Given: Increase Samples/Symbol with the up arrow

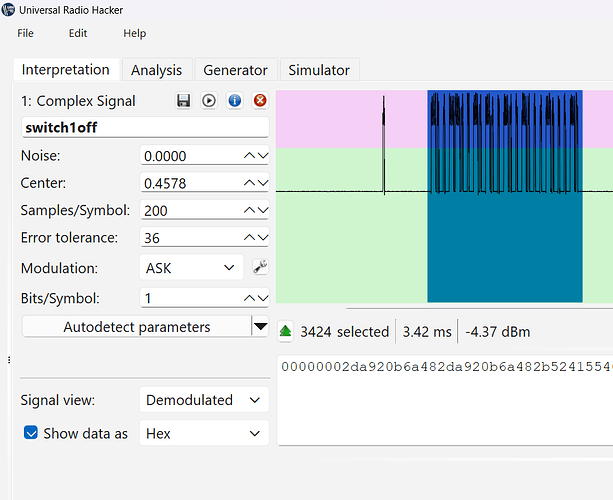Looking at the screenshot, I should tap(249, 210).
